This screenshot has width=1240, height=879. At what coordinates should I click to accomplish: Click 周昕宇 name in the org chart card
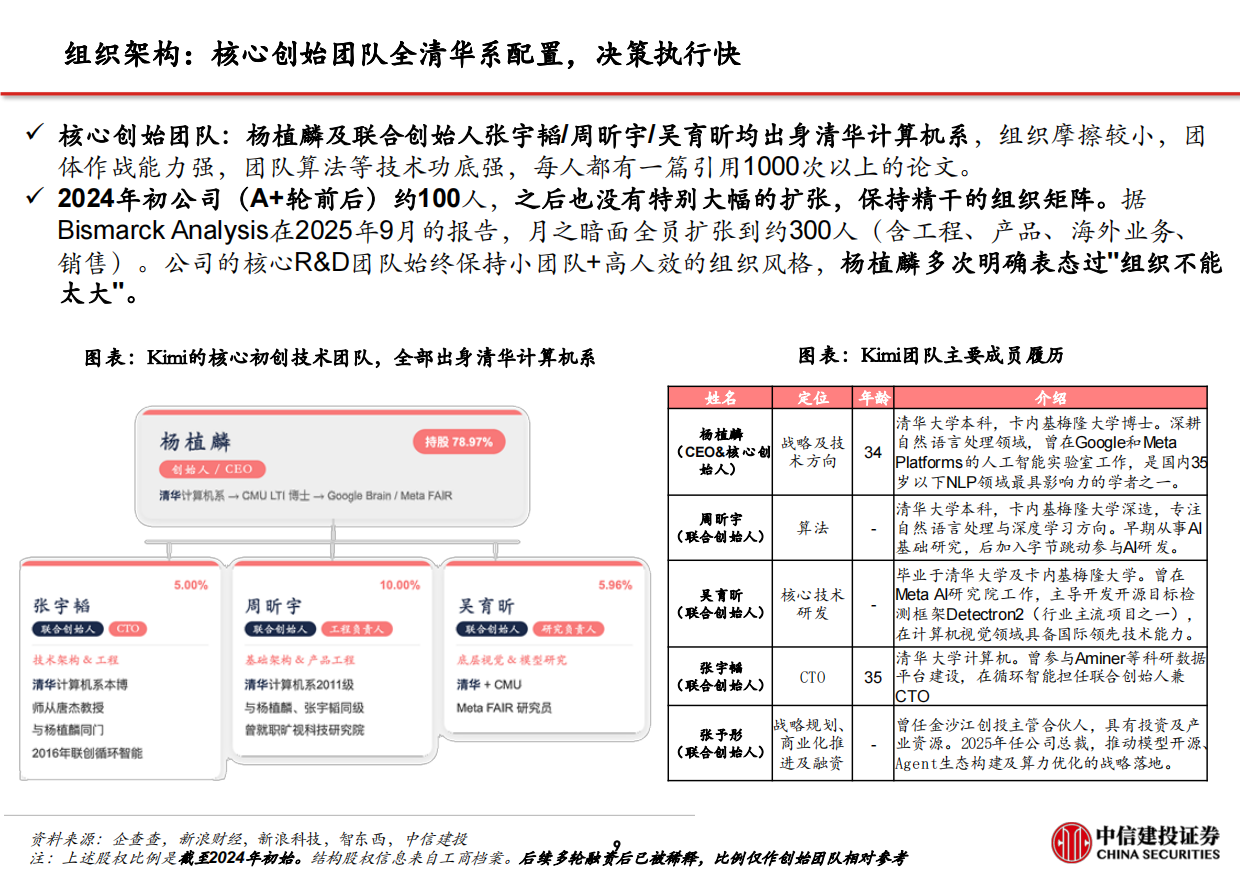pos(273,606)
